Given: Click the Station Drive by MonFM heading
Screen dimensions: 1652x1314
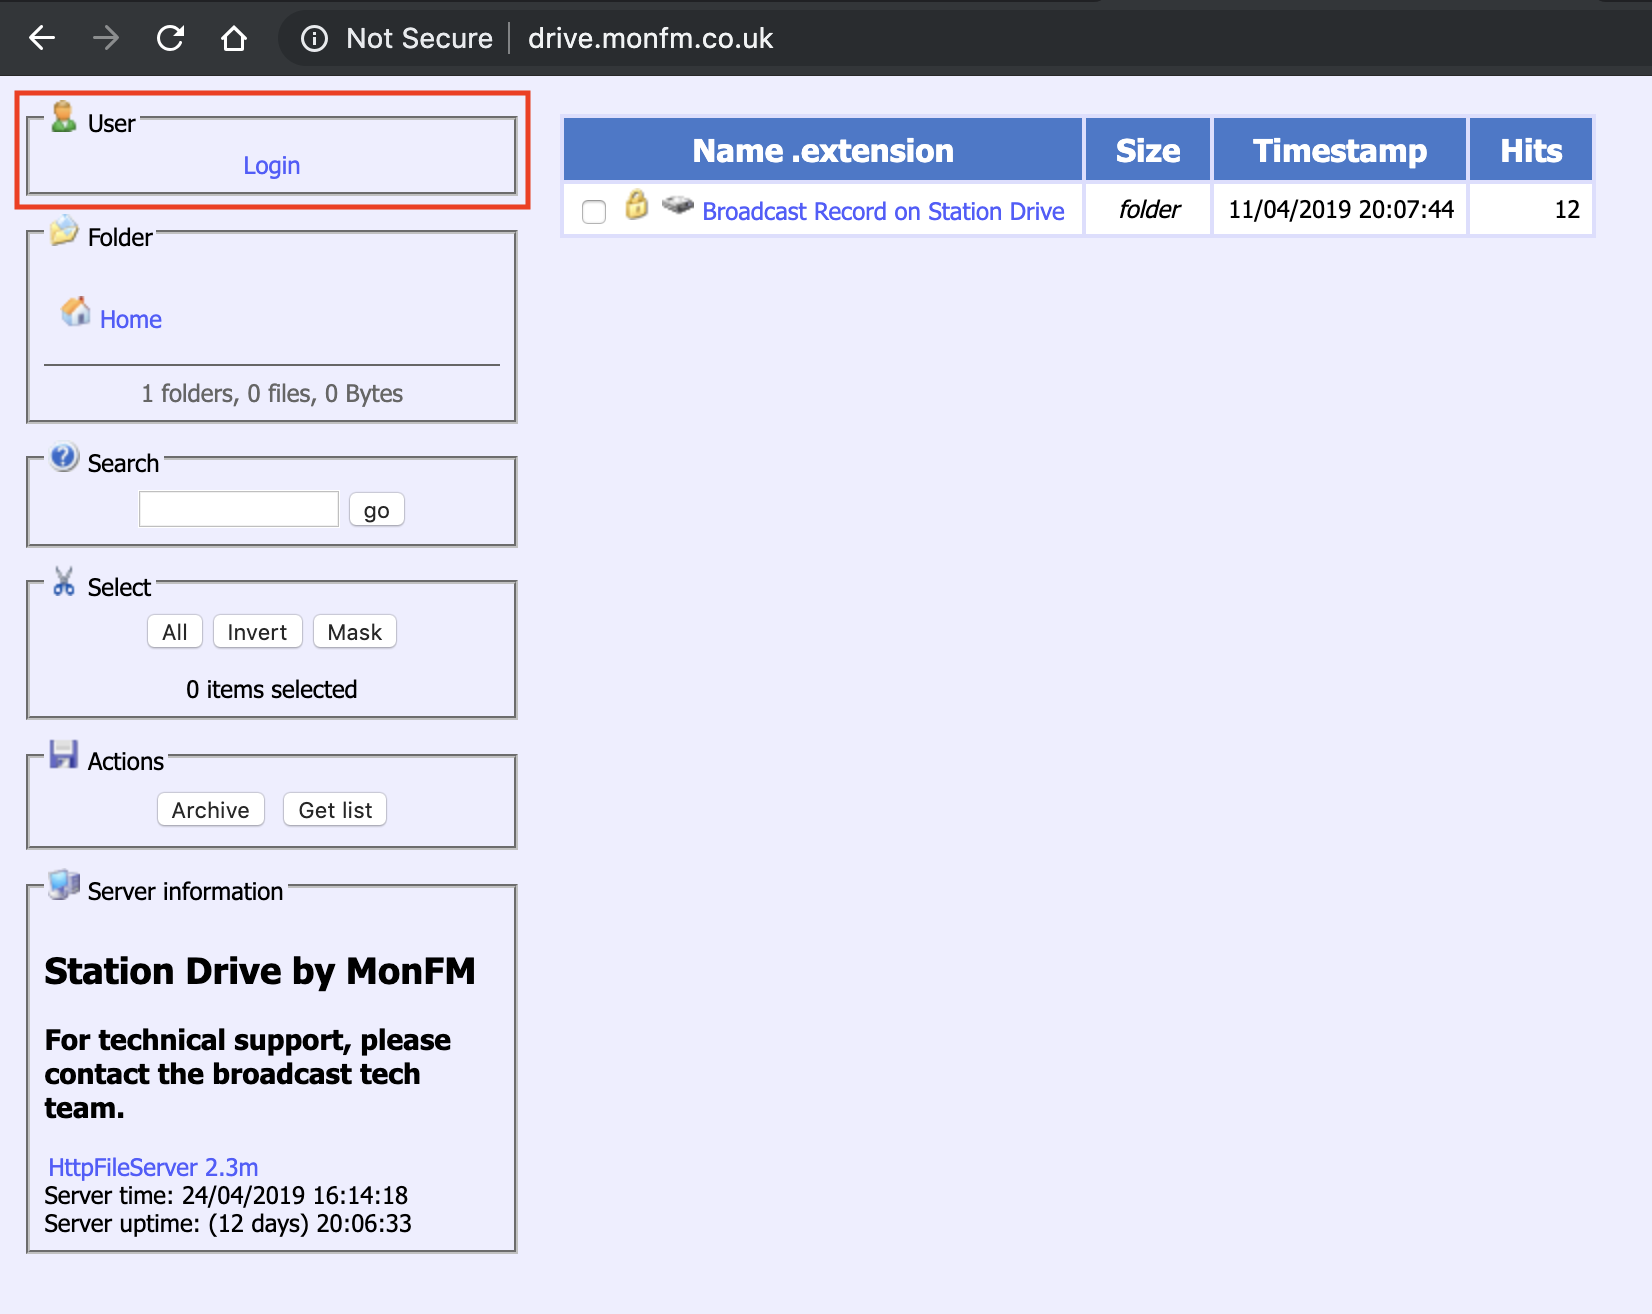Looking at the screenshot, I should coord(260,971).
